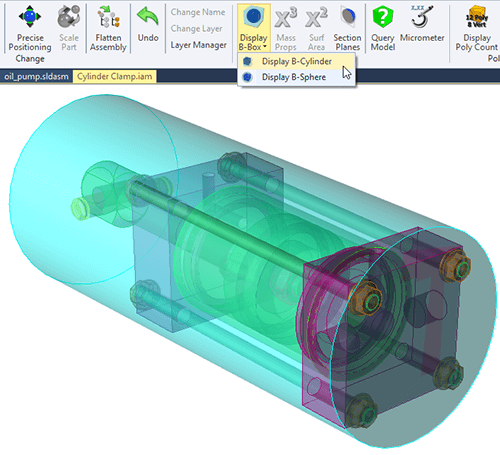The width and height of the screenshot is (500, 455).
Task: Open the Precise Positioning tool
Action: 30,28
